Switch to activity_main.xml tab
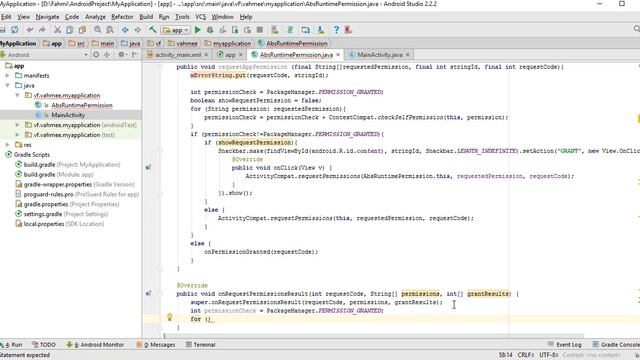640x360 pixels. (178, 55)
